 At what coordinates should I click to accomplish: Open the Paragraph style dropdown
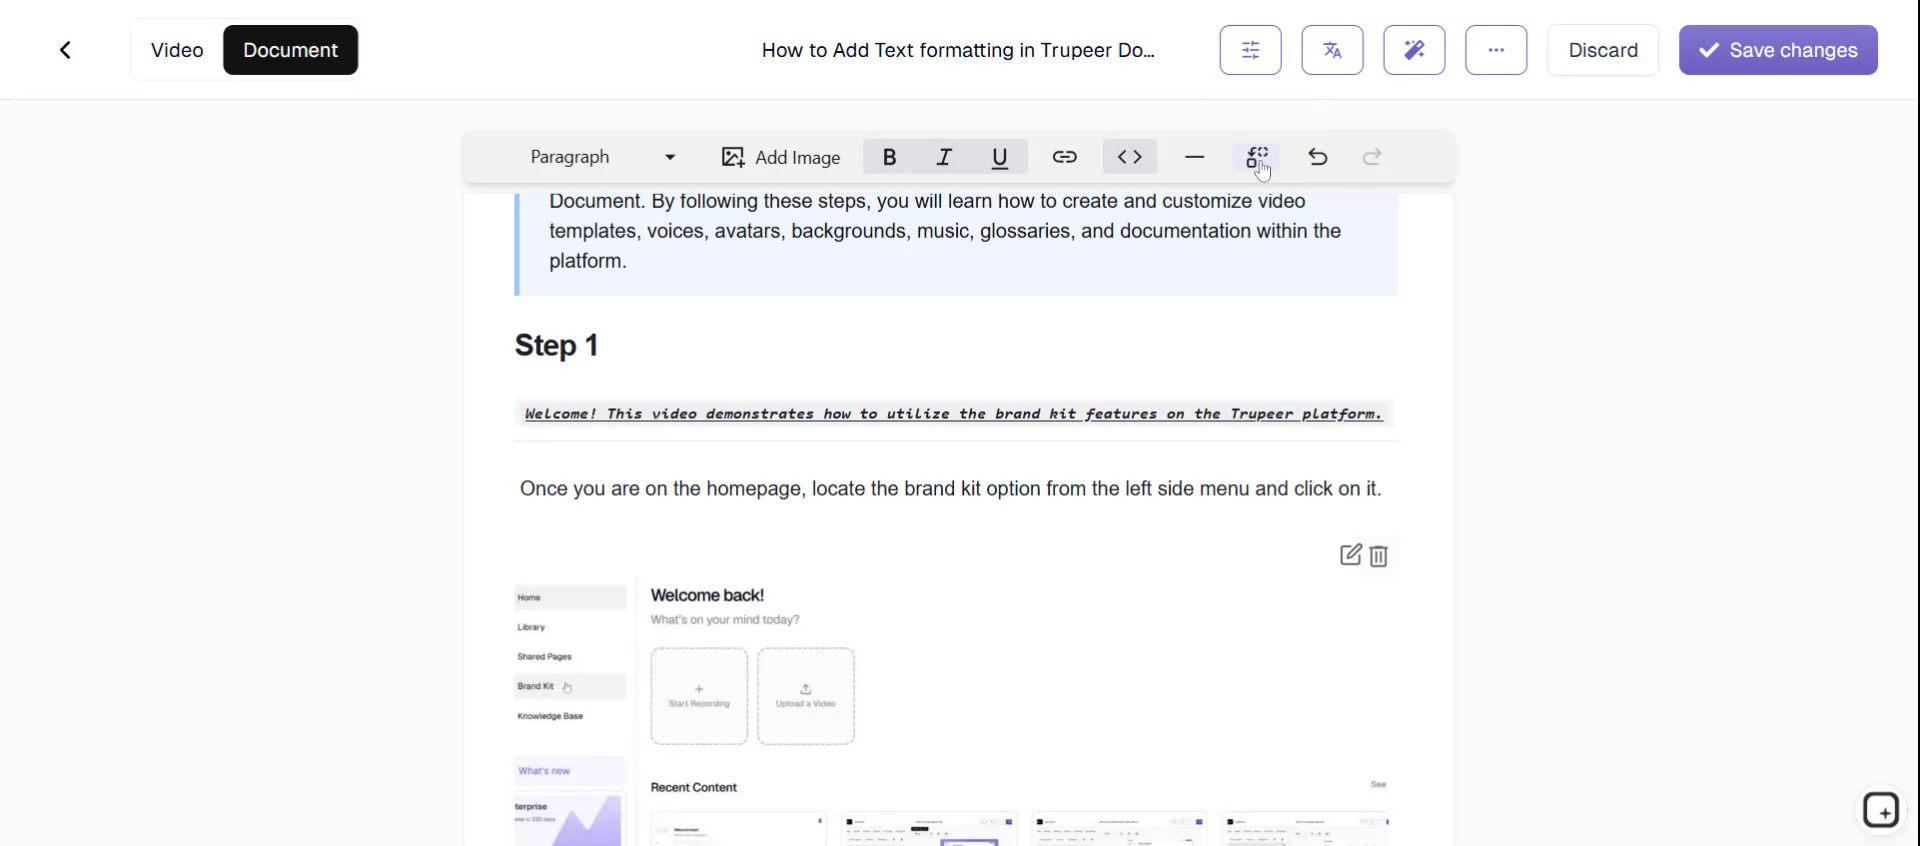tap(603, 157)
